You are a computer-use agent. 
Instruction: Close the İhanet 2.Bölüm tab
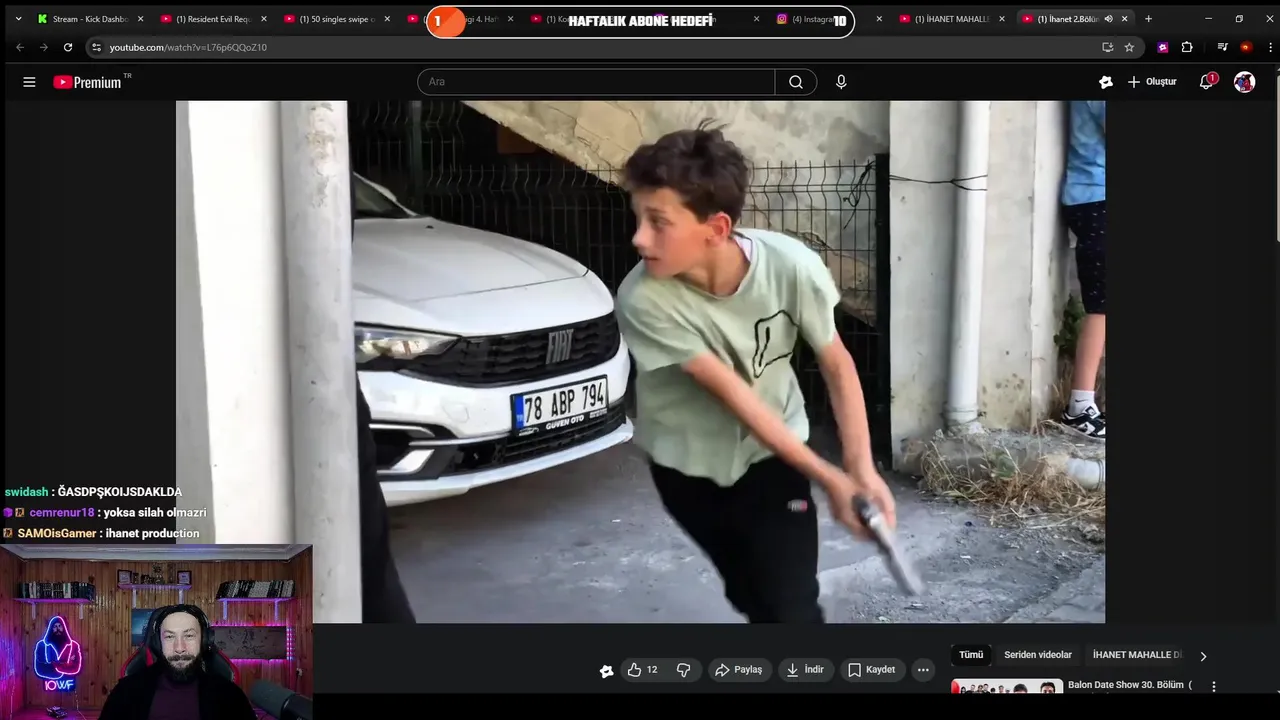point(1125,19)
